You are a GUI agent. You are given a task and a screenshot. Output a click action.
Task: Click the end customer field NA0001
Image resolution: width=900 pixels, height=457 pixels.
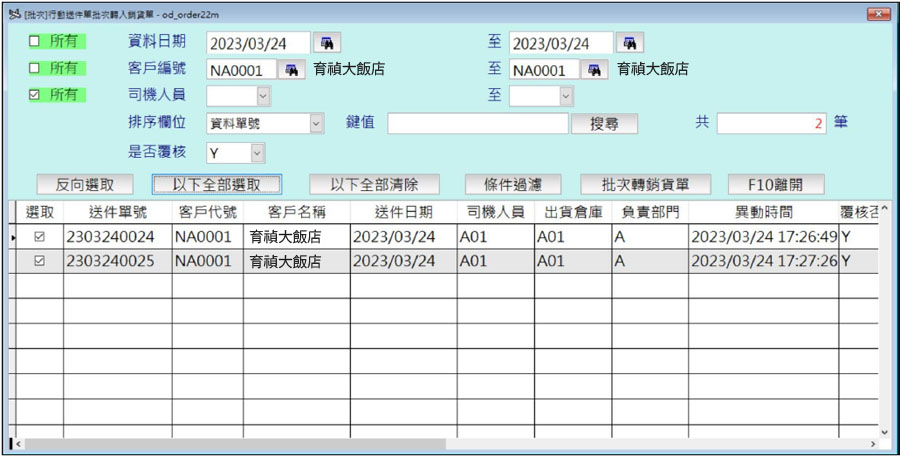click(x=545, y=70)
